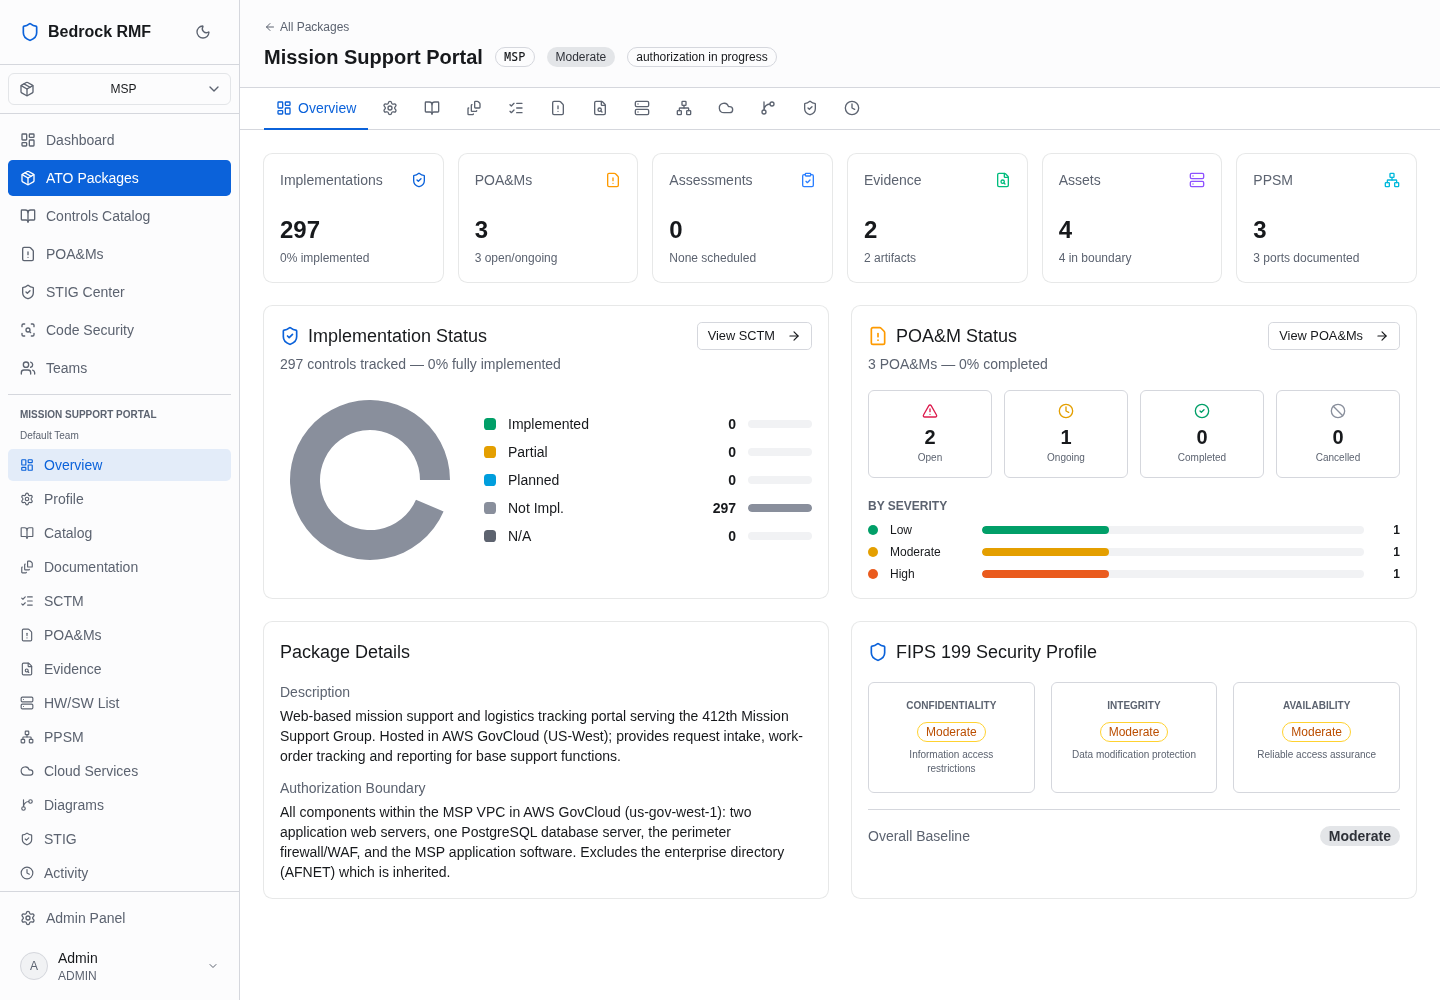Screen dimensions: 1440x1000
Task: Click the network icon on PPSM card
Action: click(1392, 180)
